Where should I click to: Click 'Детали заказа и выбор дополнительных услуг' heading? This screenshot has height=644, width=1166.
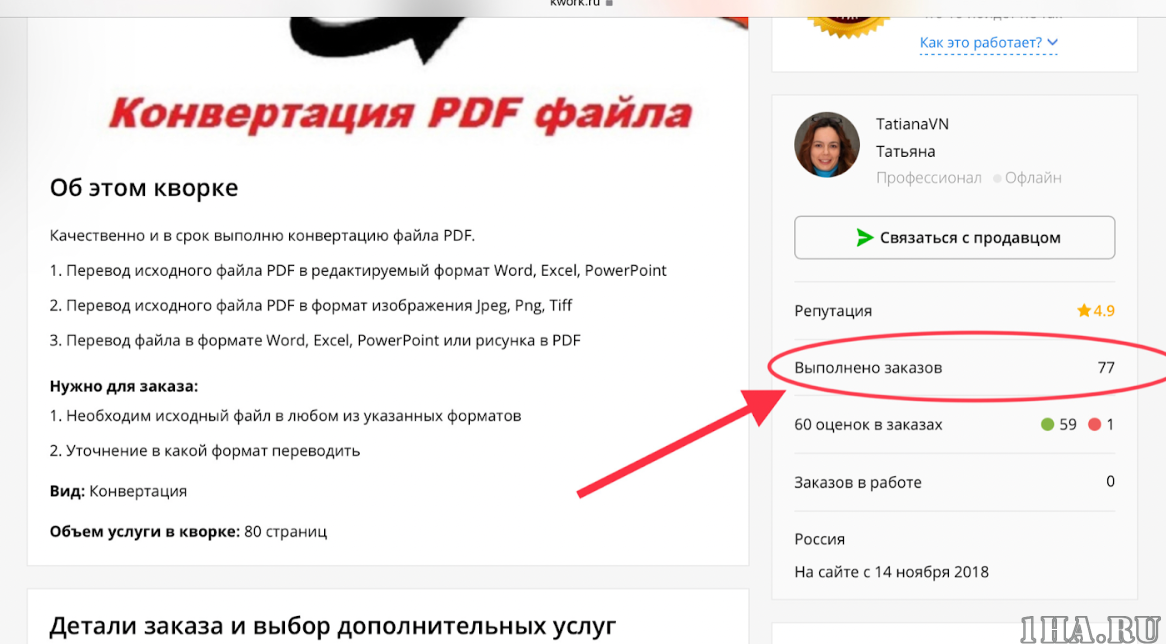tap(332, 626)
